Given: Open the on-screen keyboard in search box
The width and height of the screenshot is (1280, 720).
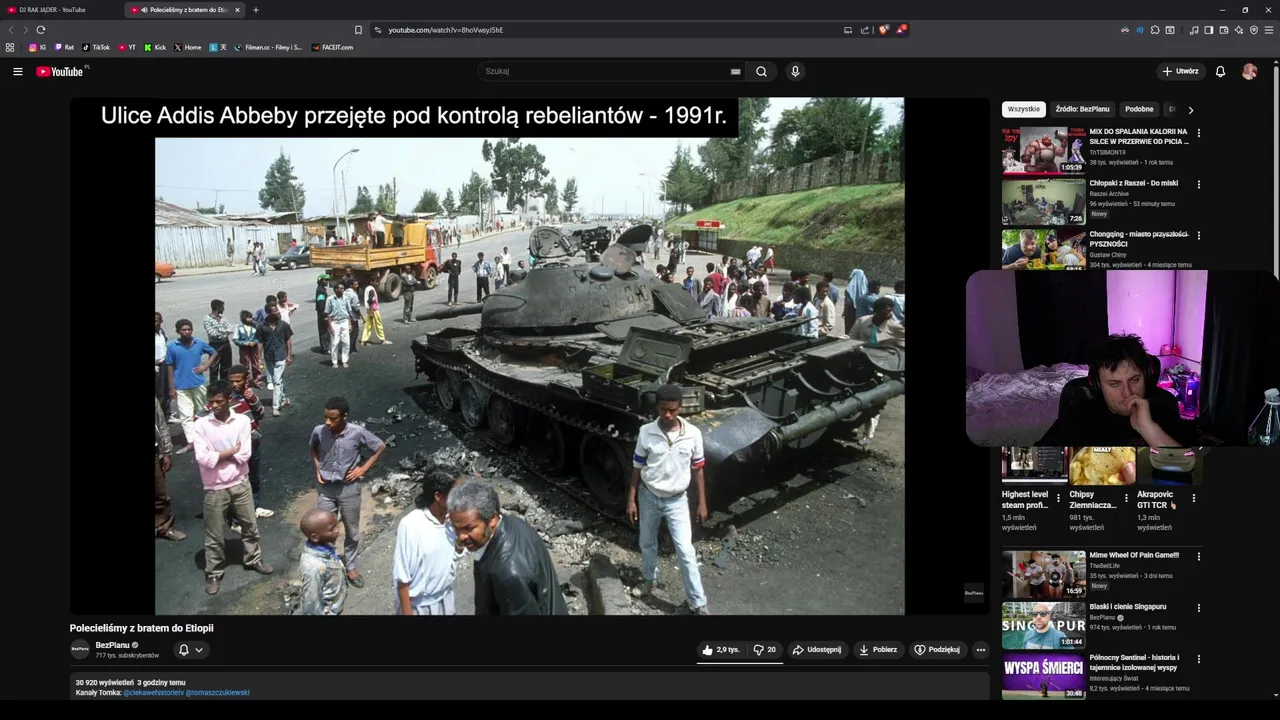Looking at the screenshot, I should tap(736, 72).
